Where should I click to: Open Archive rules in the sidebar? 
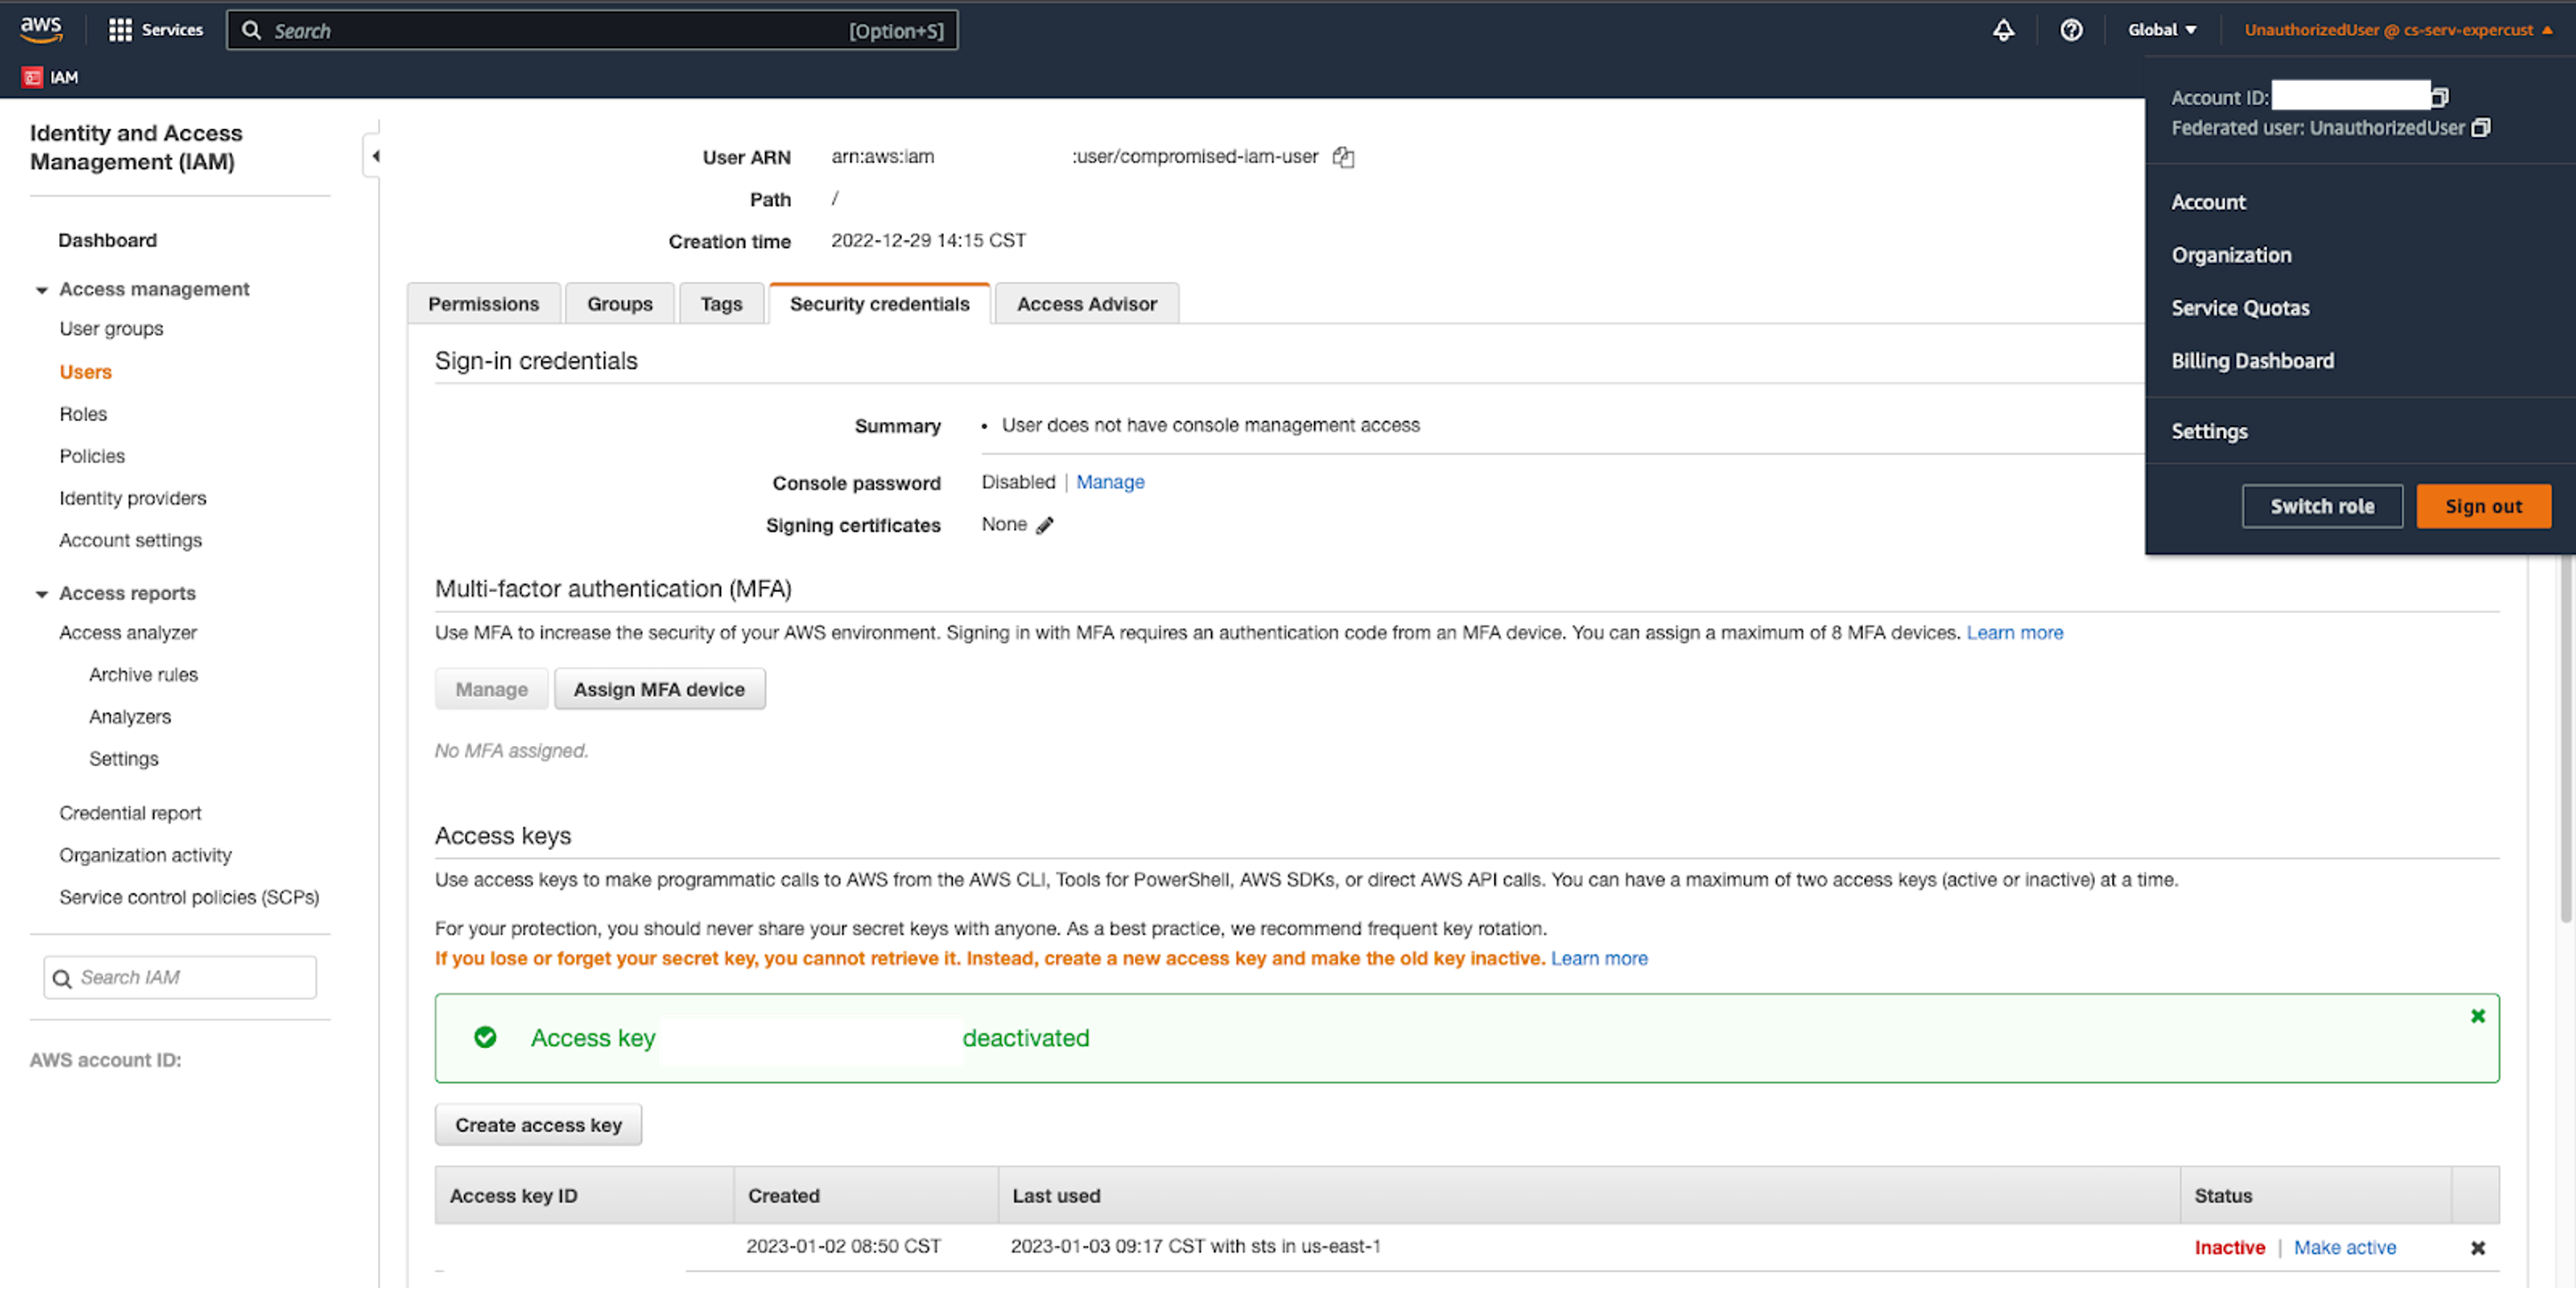pyautogui.click(x=143, y=675)
